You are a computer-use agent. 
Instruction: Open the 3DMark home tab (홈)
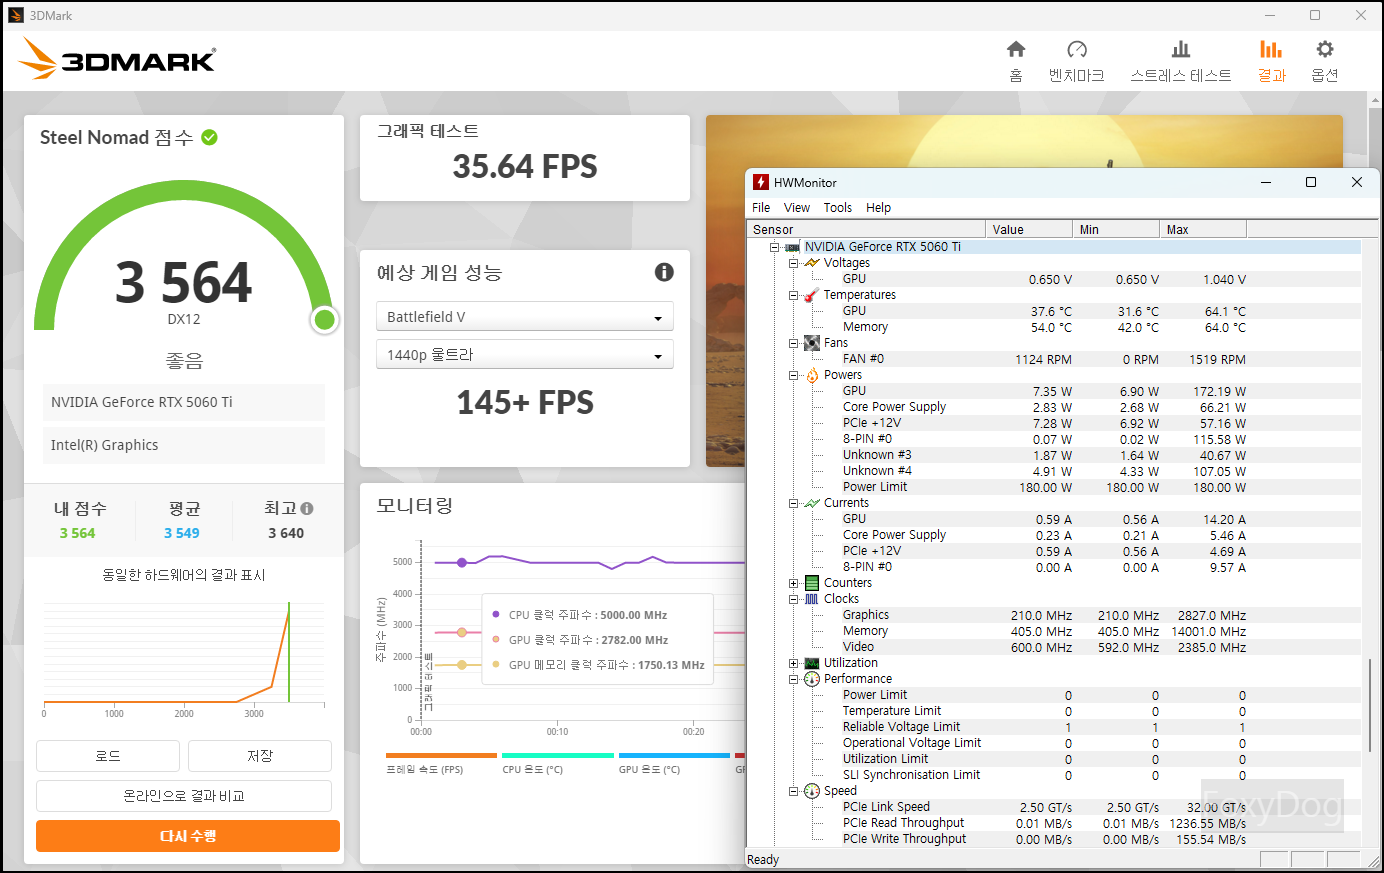click(1016, 61)
